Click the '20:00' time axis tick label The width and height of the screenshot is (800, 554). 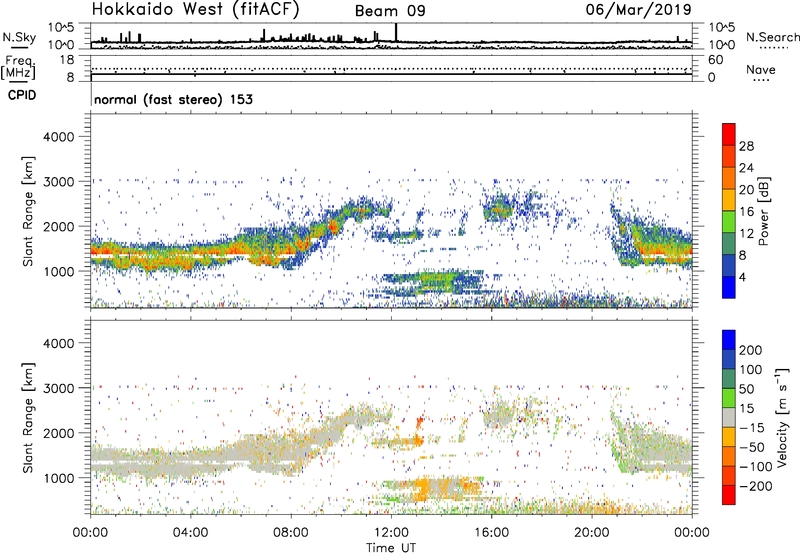coord(591,533)
